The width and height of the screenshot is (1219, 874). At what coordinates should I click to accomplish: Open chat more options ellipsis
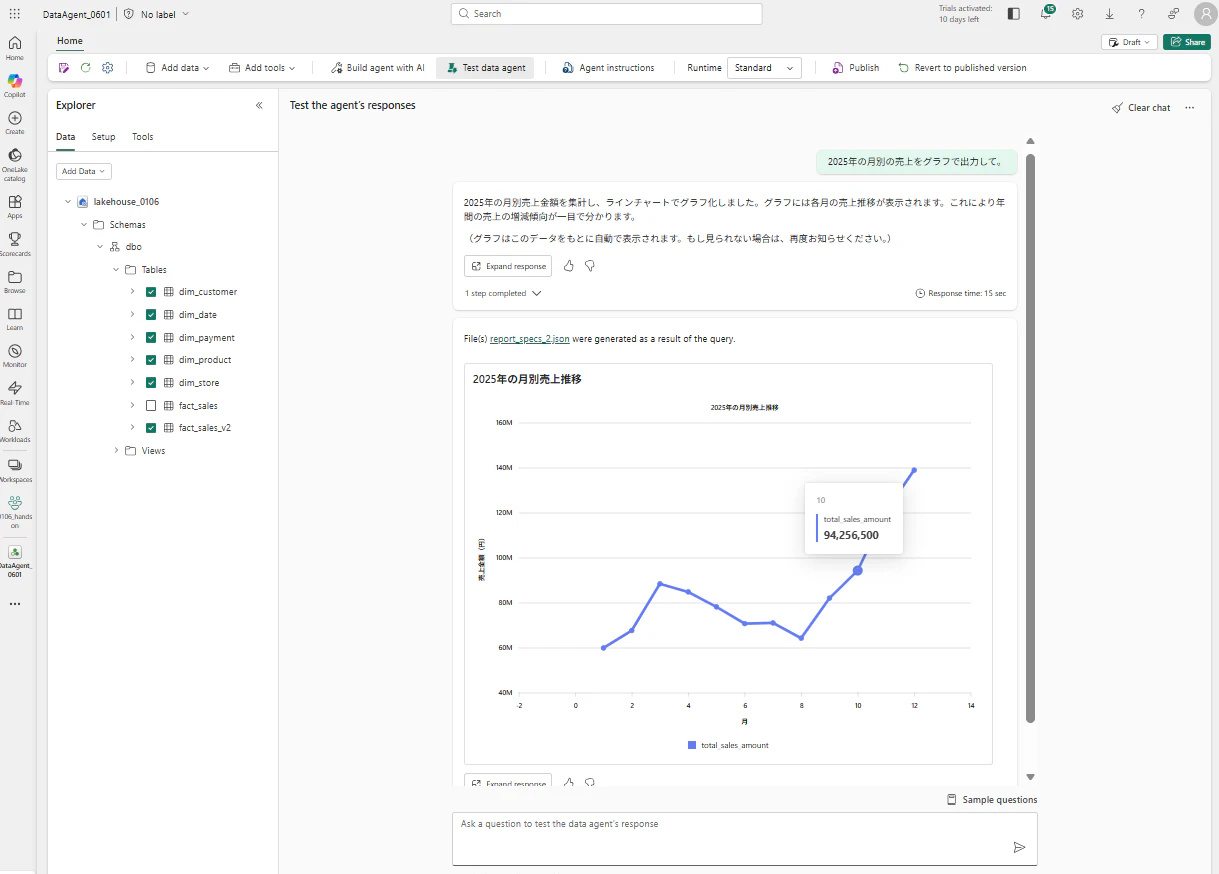click(1189, 107)
